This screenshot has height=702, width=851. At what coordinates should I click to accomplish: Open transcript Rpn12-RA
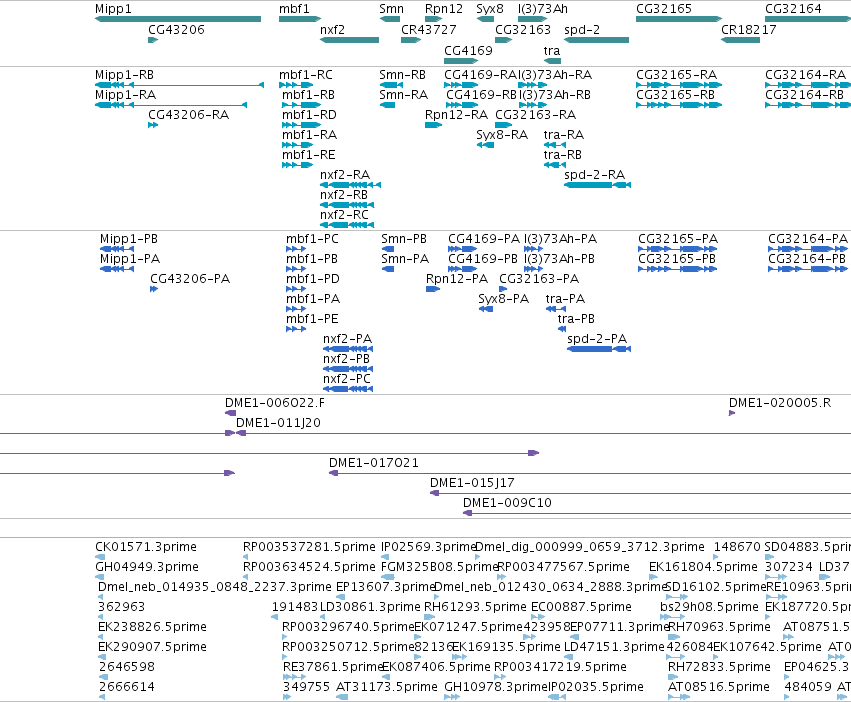pos(434,125)
